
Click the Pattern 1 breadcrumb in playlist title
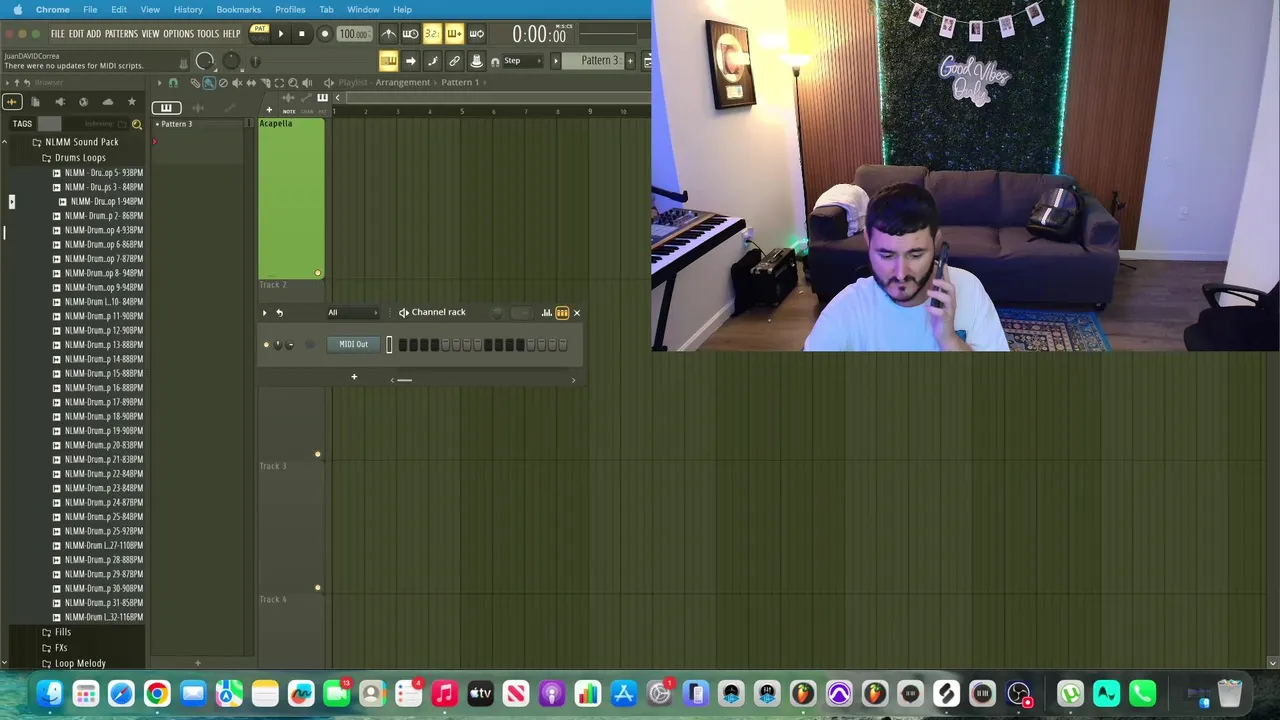point(460,83)
